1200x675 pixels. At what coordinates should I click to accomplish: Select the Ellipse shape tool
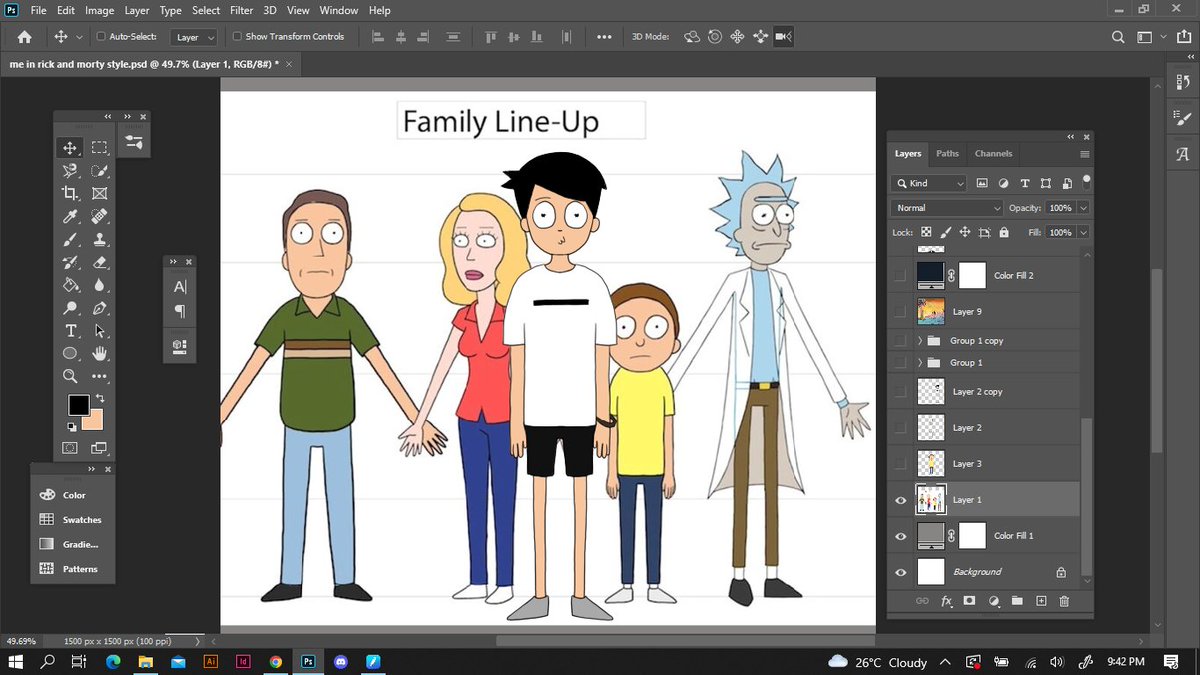click(70, 354)
